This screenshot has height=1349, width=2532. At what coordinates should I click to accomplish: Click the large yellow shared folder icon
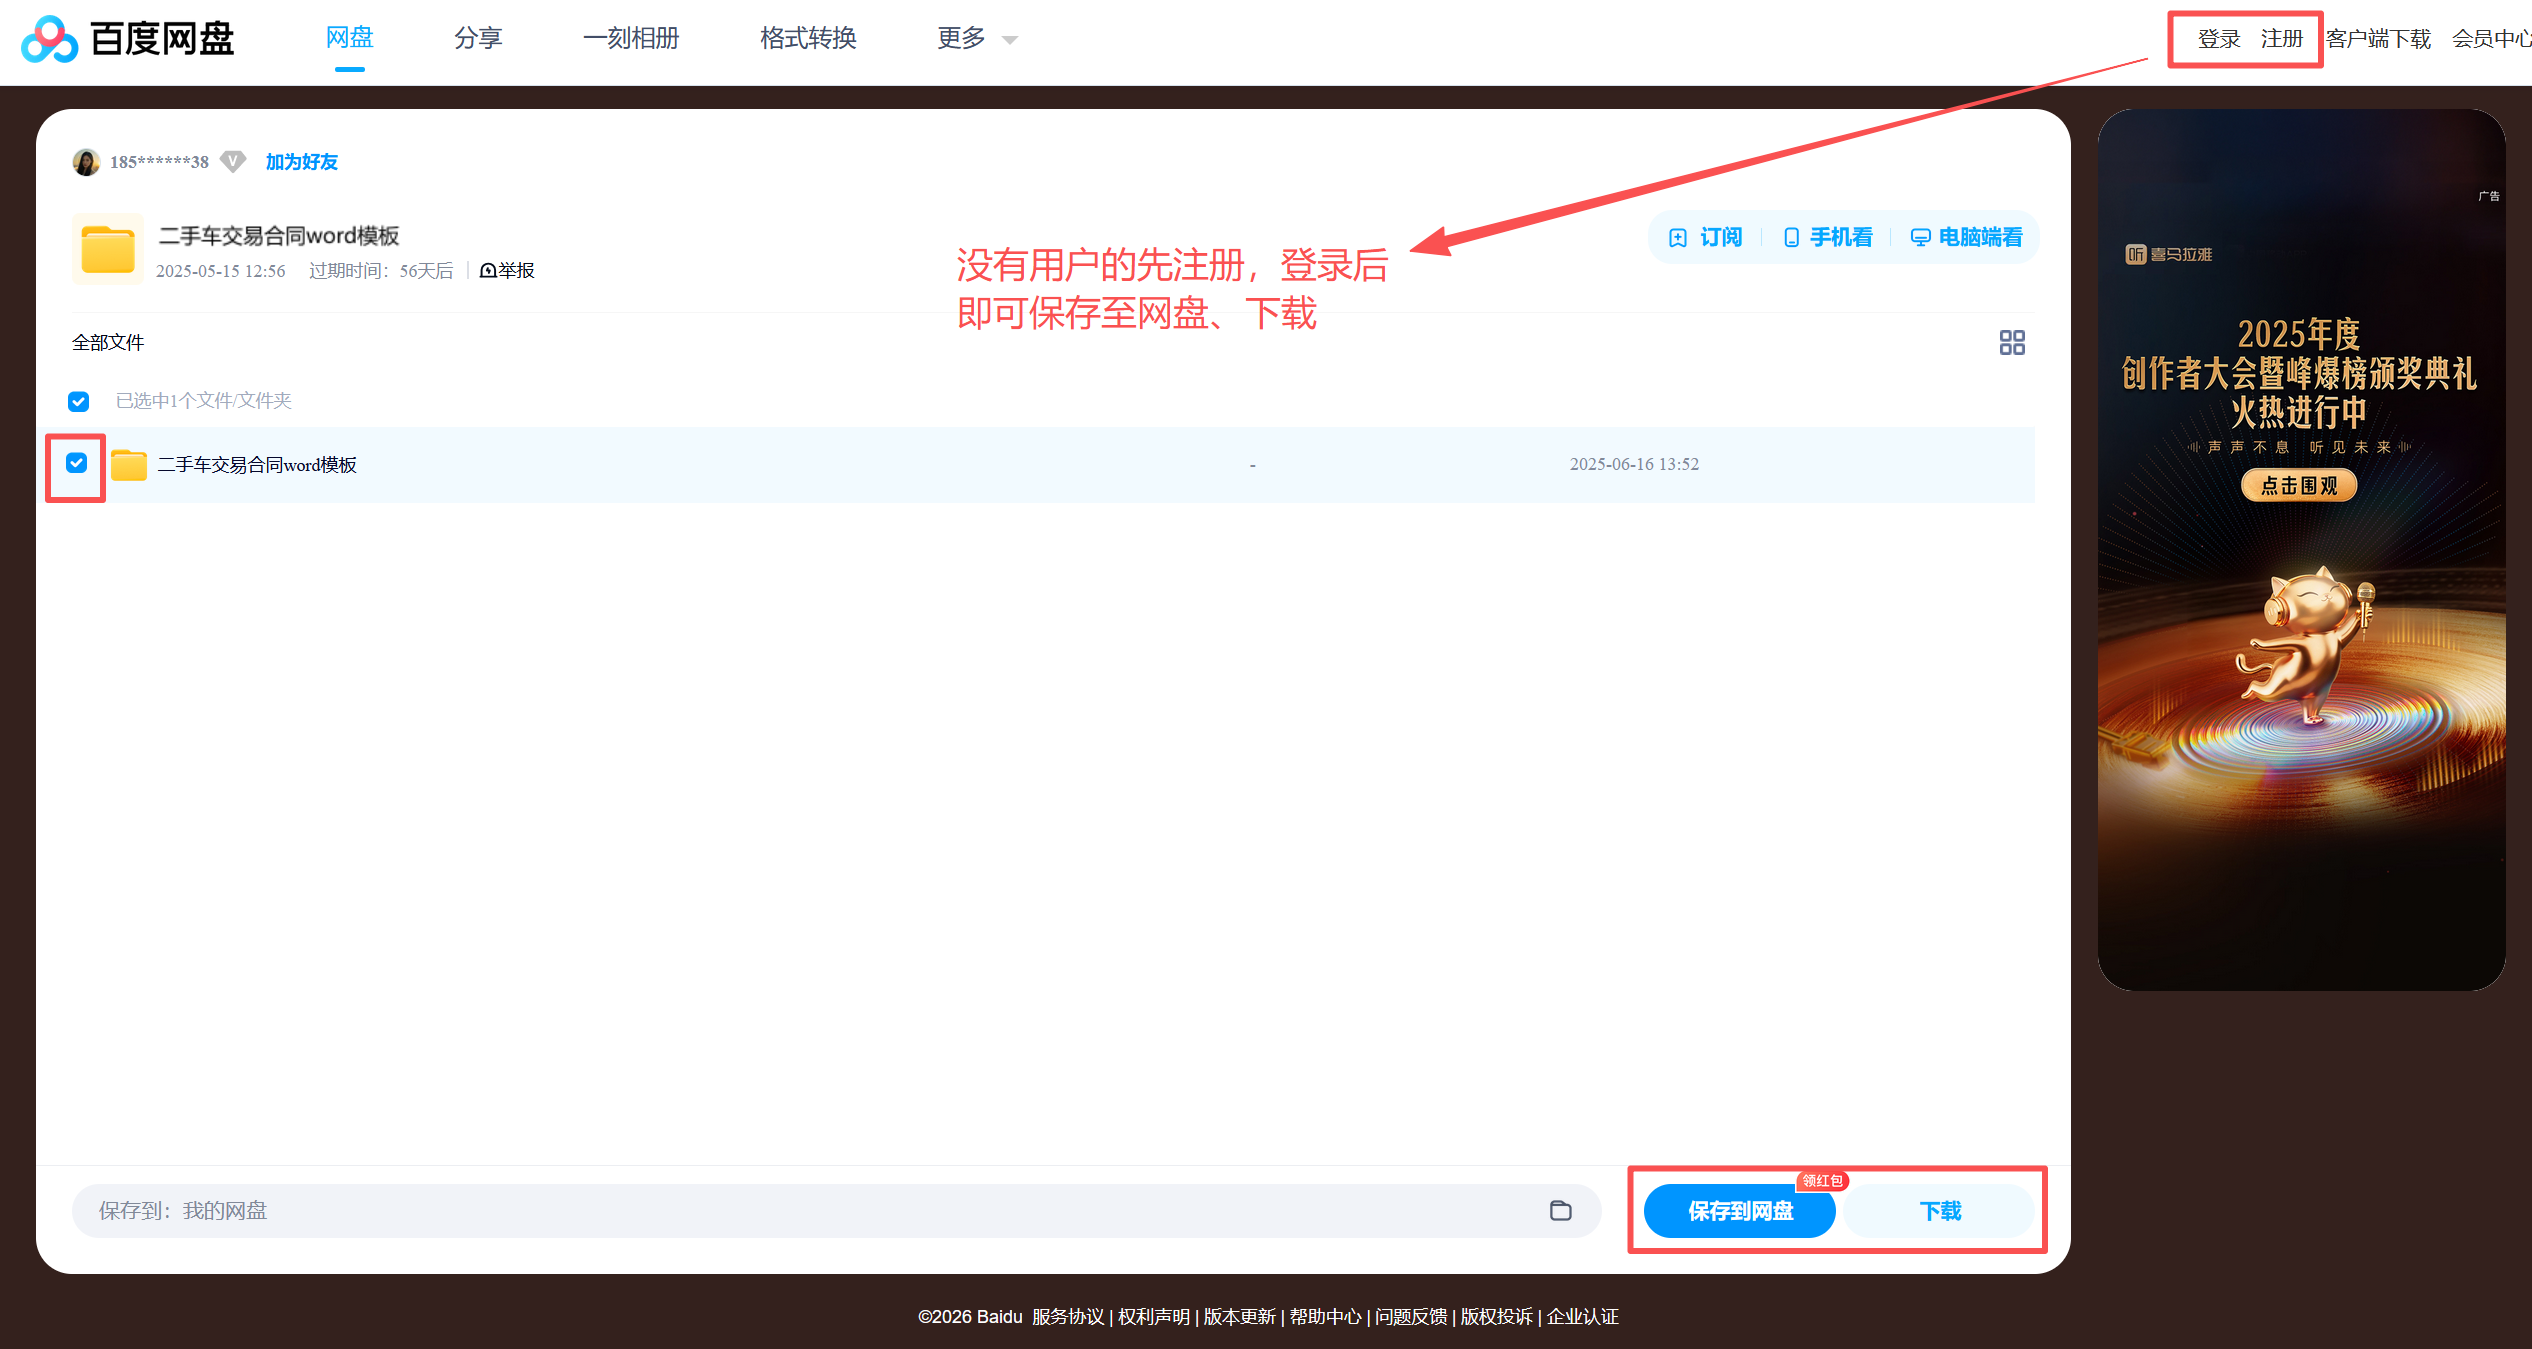tap(108, 249)
